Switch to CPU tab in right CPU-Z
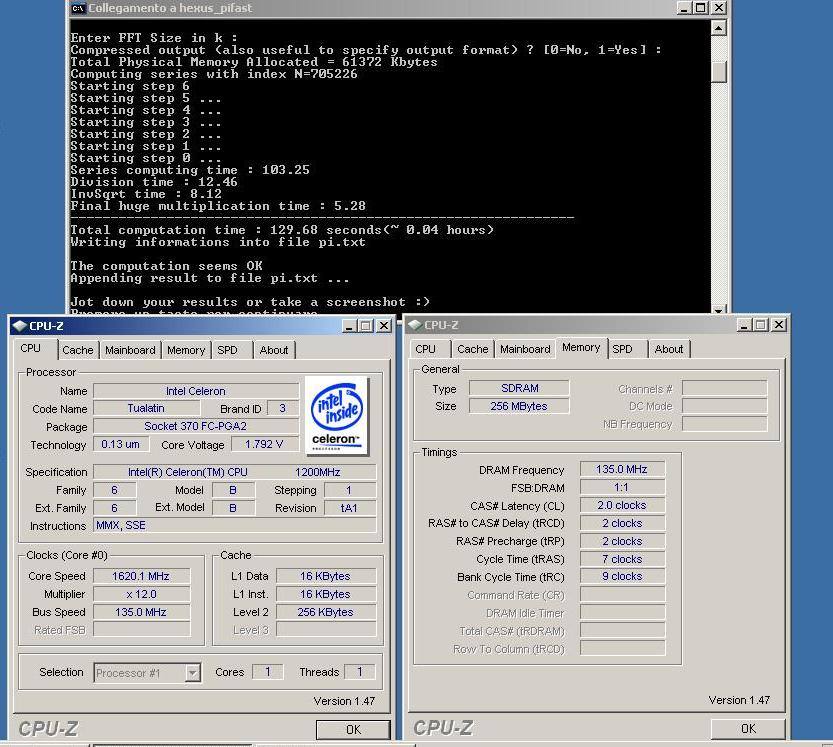This screenshot has width=833, height=747. click(426, 349)
